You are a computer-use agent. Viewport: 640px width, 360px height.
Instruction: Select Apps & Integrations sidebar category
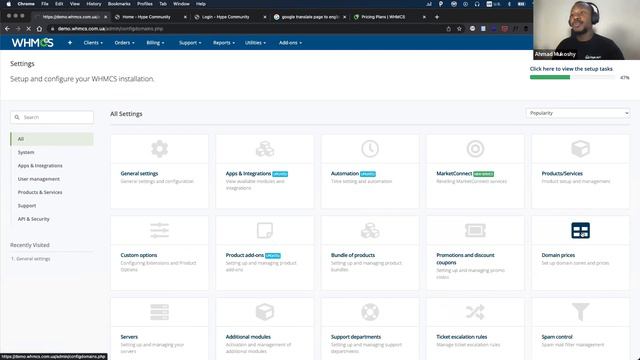(x=40, y=166)
